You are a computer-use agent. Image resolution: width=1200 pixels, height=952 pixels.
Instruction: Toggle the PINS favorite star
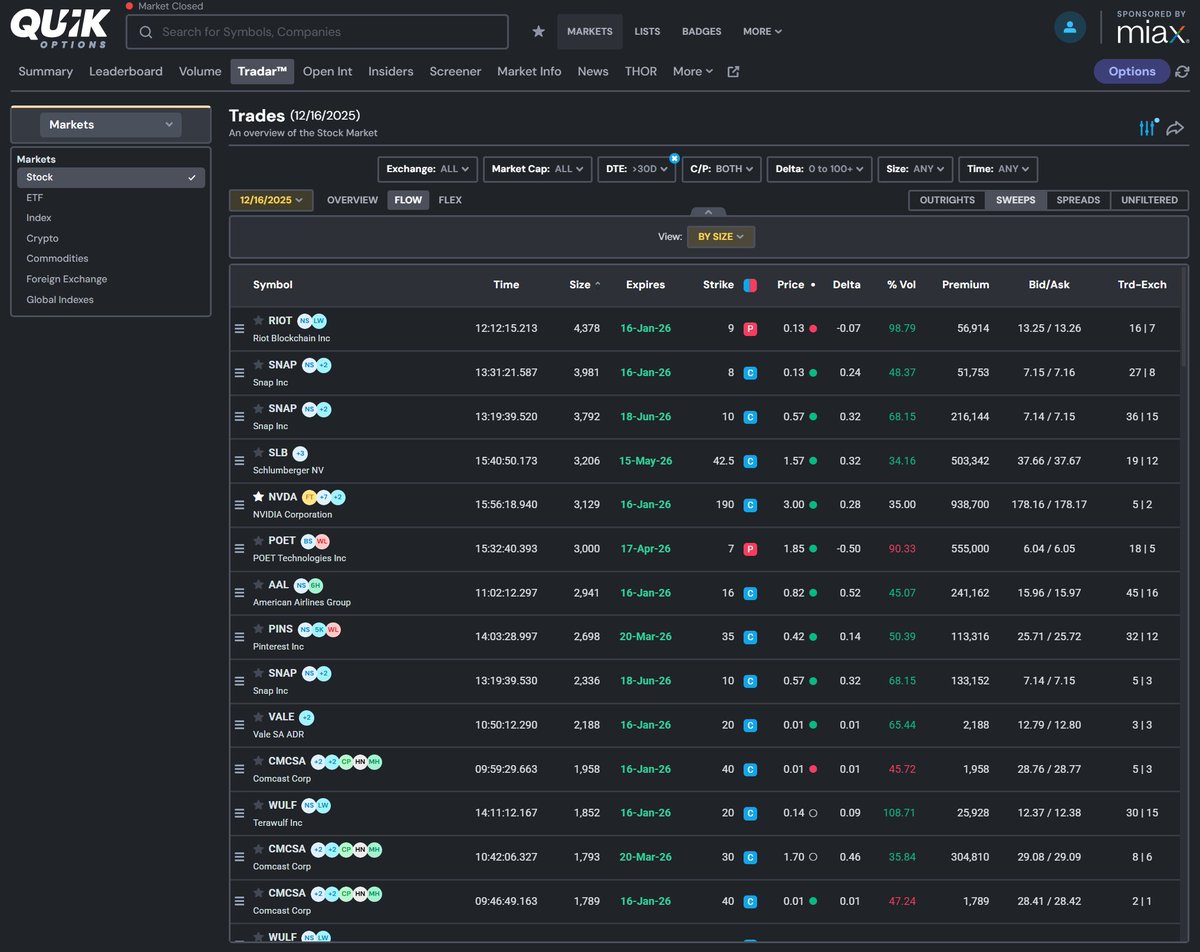click(x=259, y=629)
